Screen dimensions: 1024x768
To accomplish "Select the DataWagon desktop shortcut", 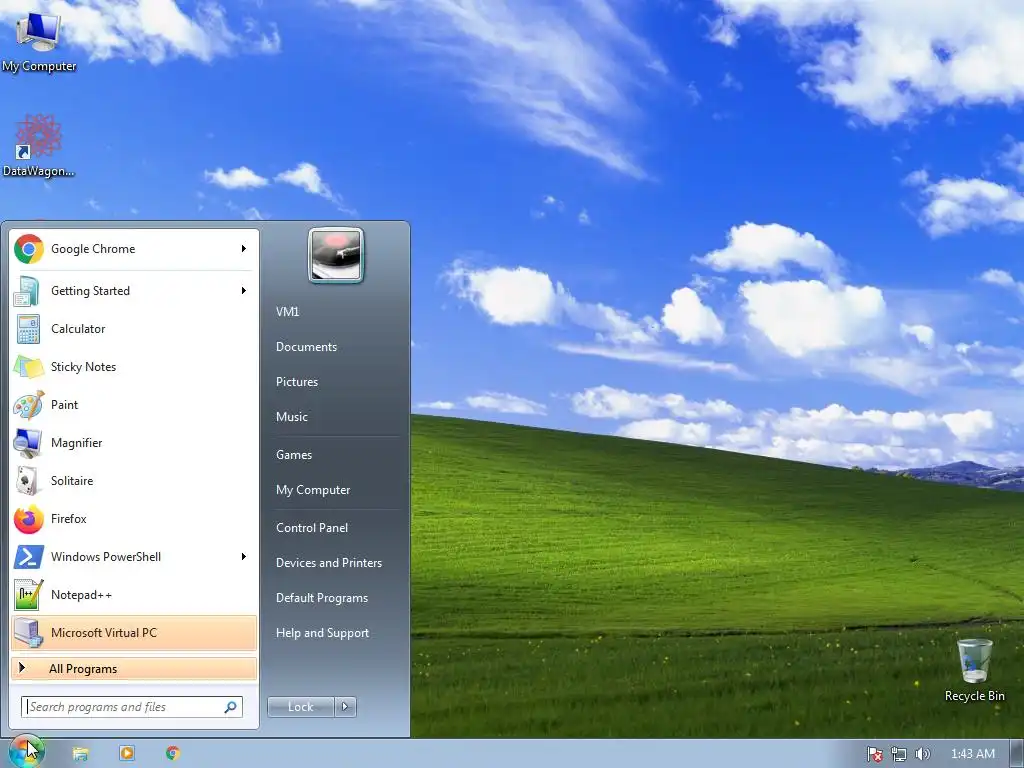I will [39, 146].
